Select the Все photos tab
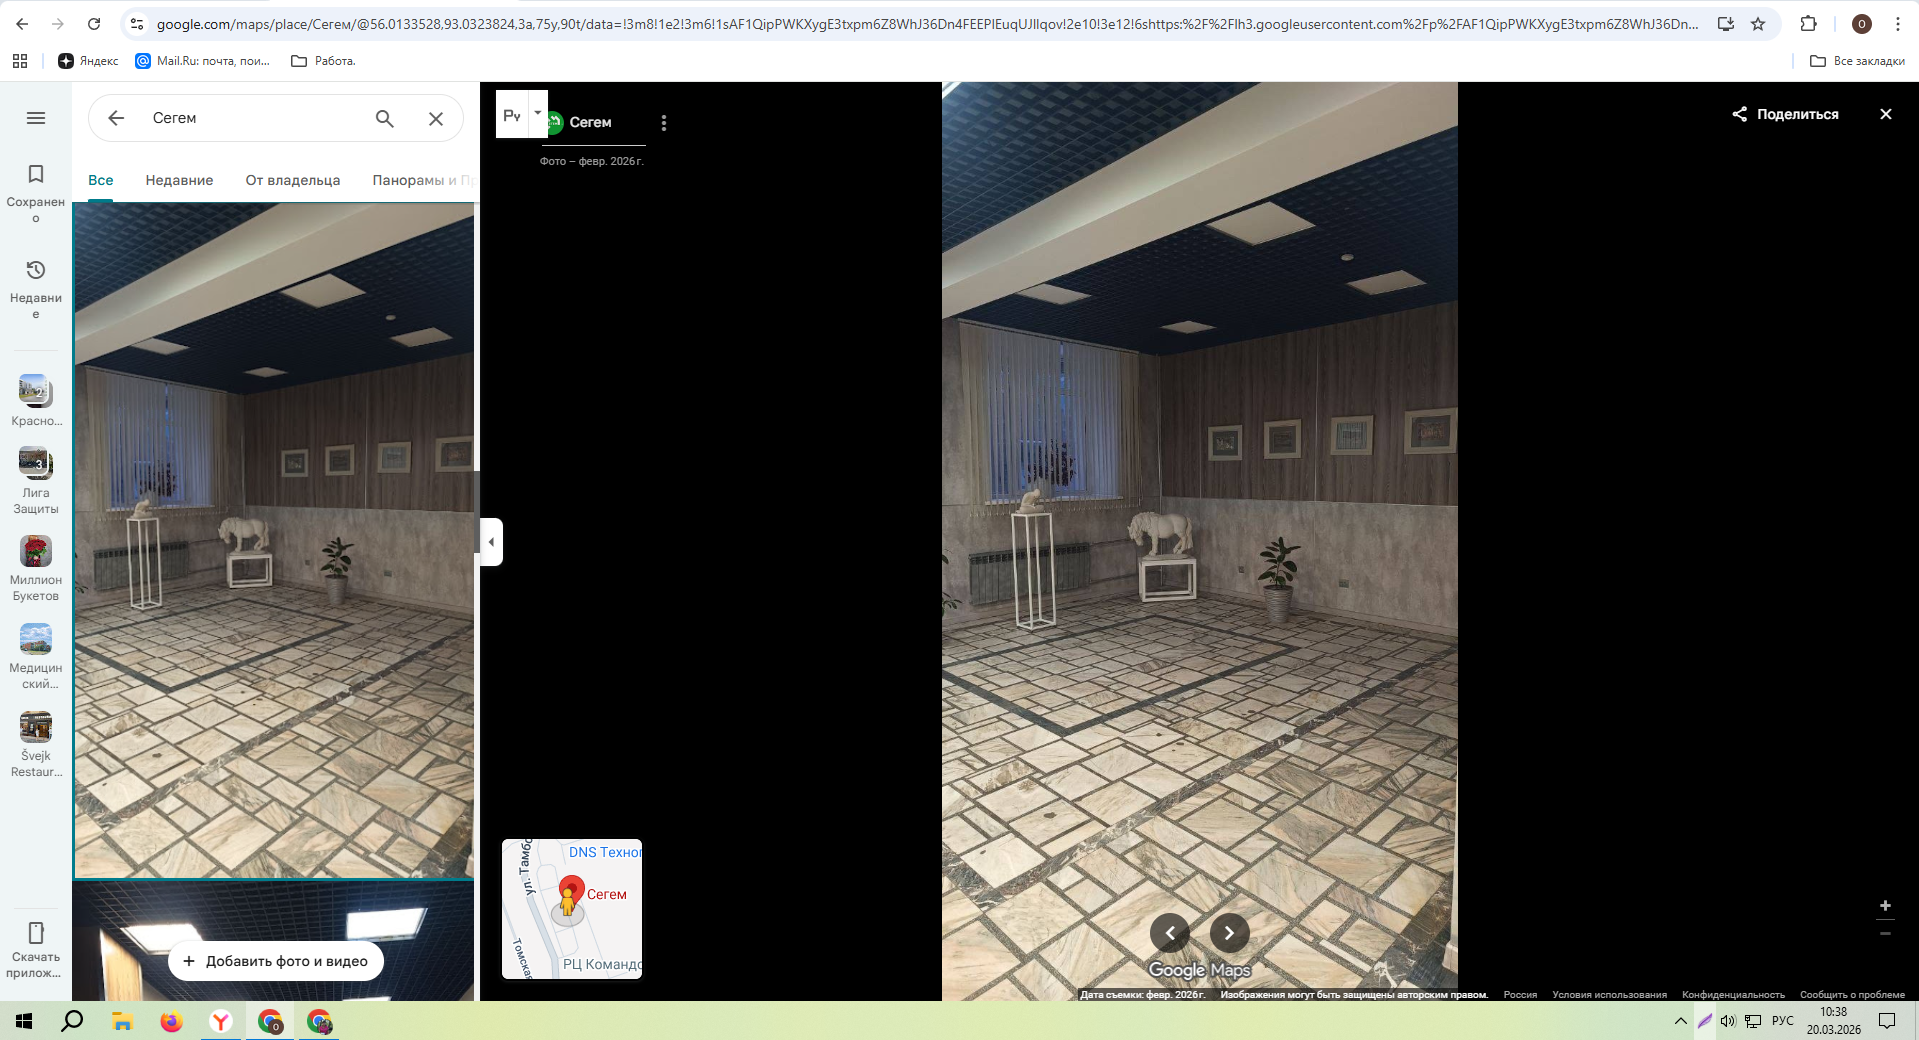 click(x=101, y=180)
